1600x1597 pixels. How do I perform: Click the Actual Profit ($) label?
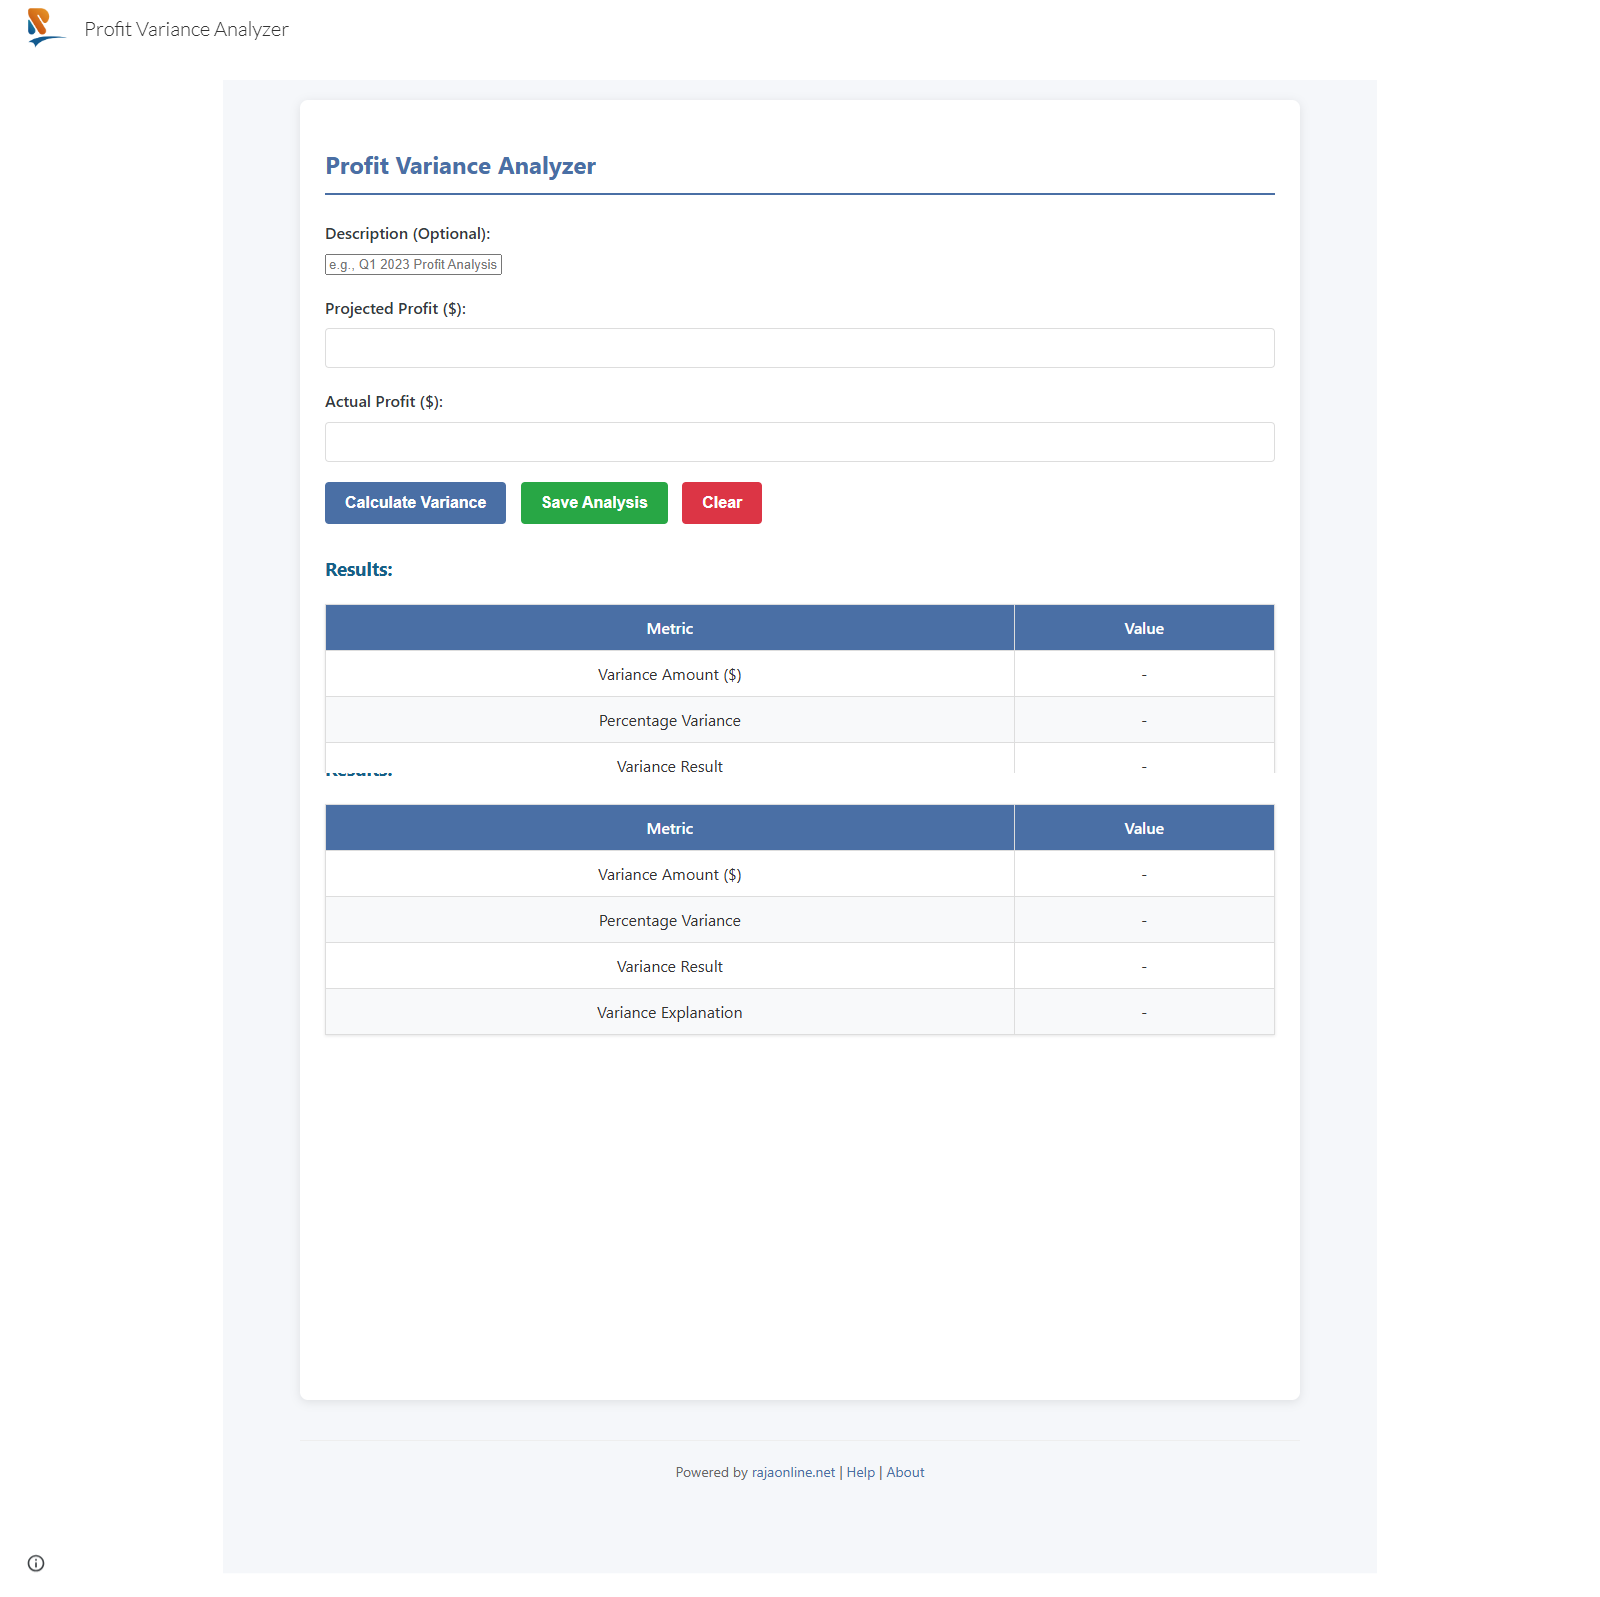384,401
